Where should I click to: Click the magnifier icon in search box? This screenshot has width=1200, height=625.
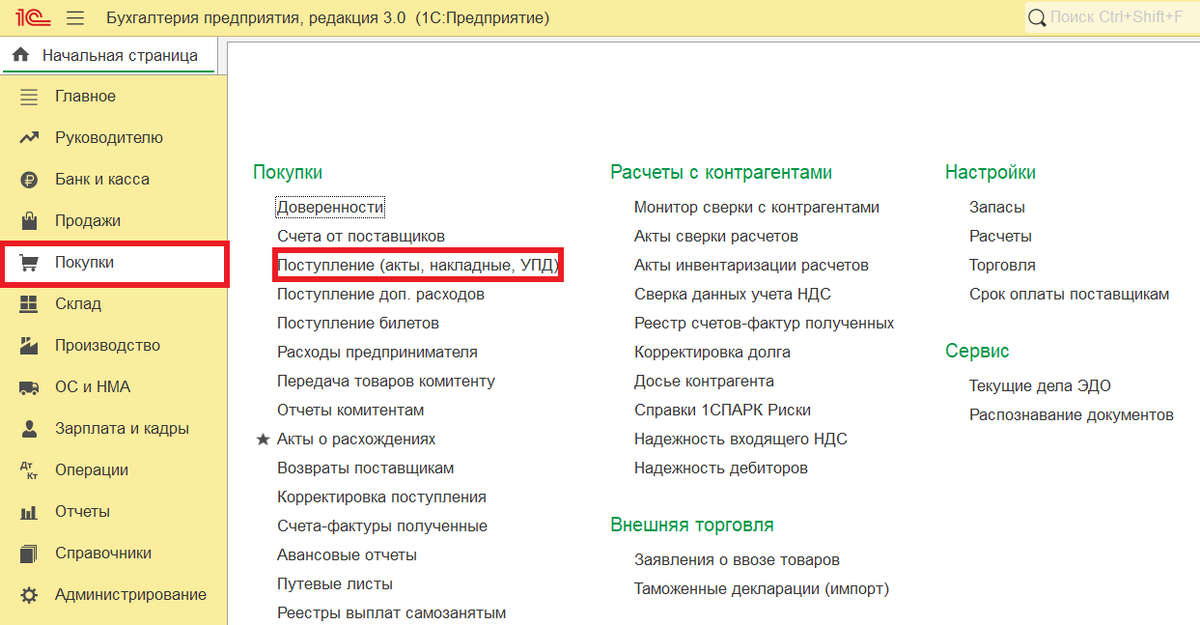[1037, 18]
